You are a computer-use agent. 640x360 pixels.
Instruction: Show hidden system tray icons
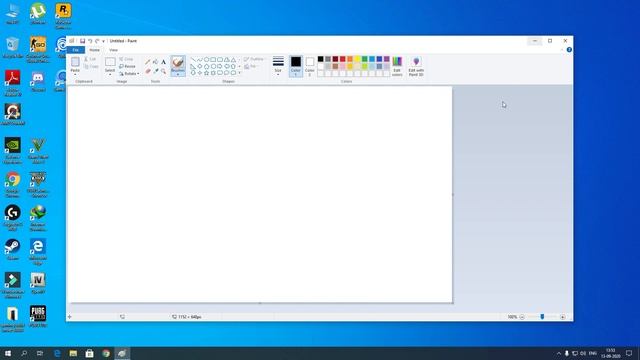(558, 353)
